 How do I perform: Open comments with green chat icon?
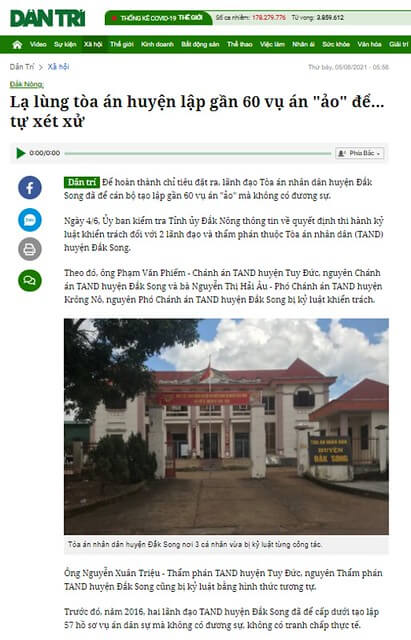pos(30,280)
